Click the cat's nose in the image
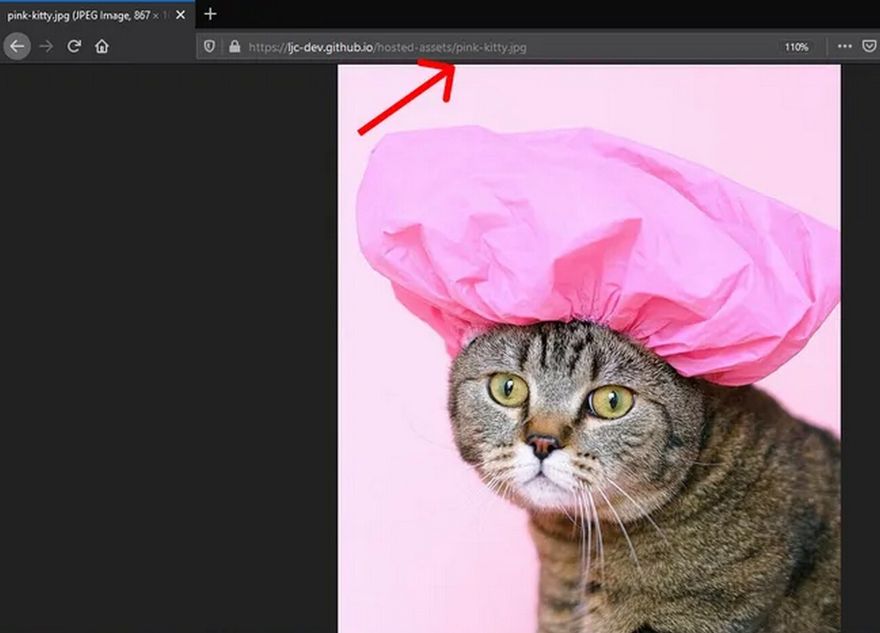880x633 pixels. click(x=543, y=445)
